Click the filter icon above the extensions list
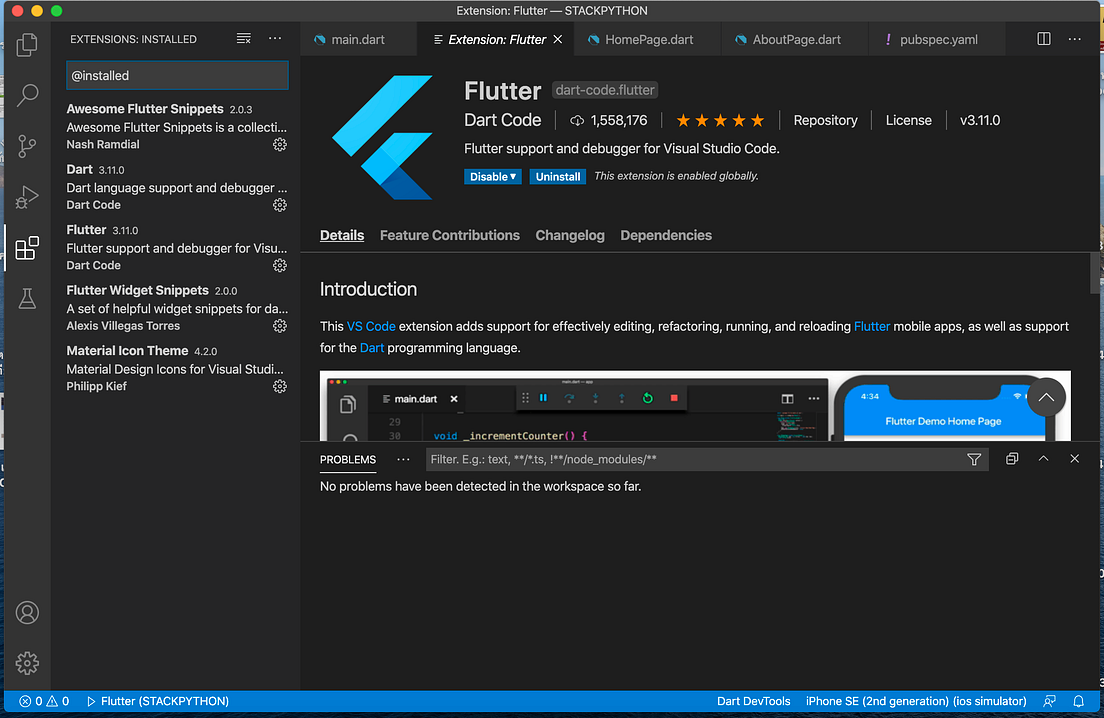Viewport: 1104px width, 718px height. [x=243, y=38]
